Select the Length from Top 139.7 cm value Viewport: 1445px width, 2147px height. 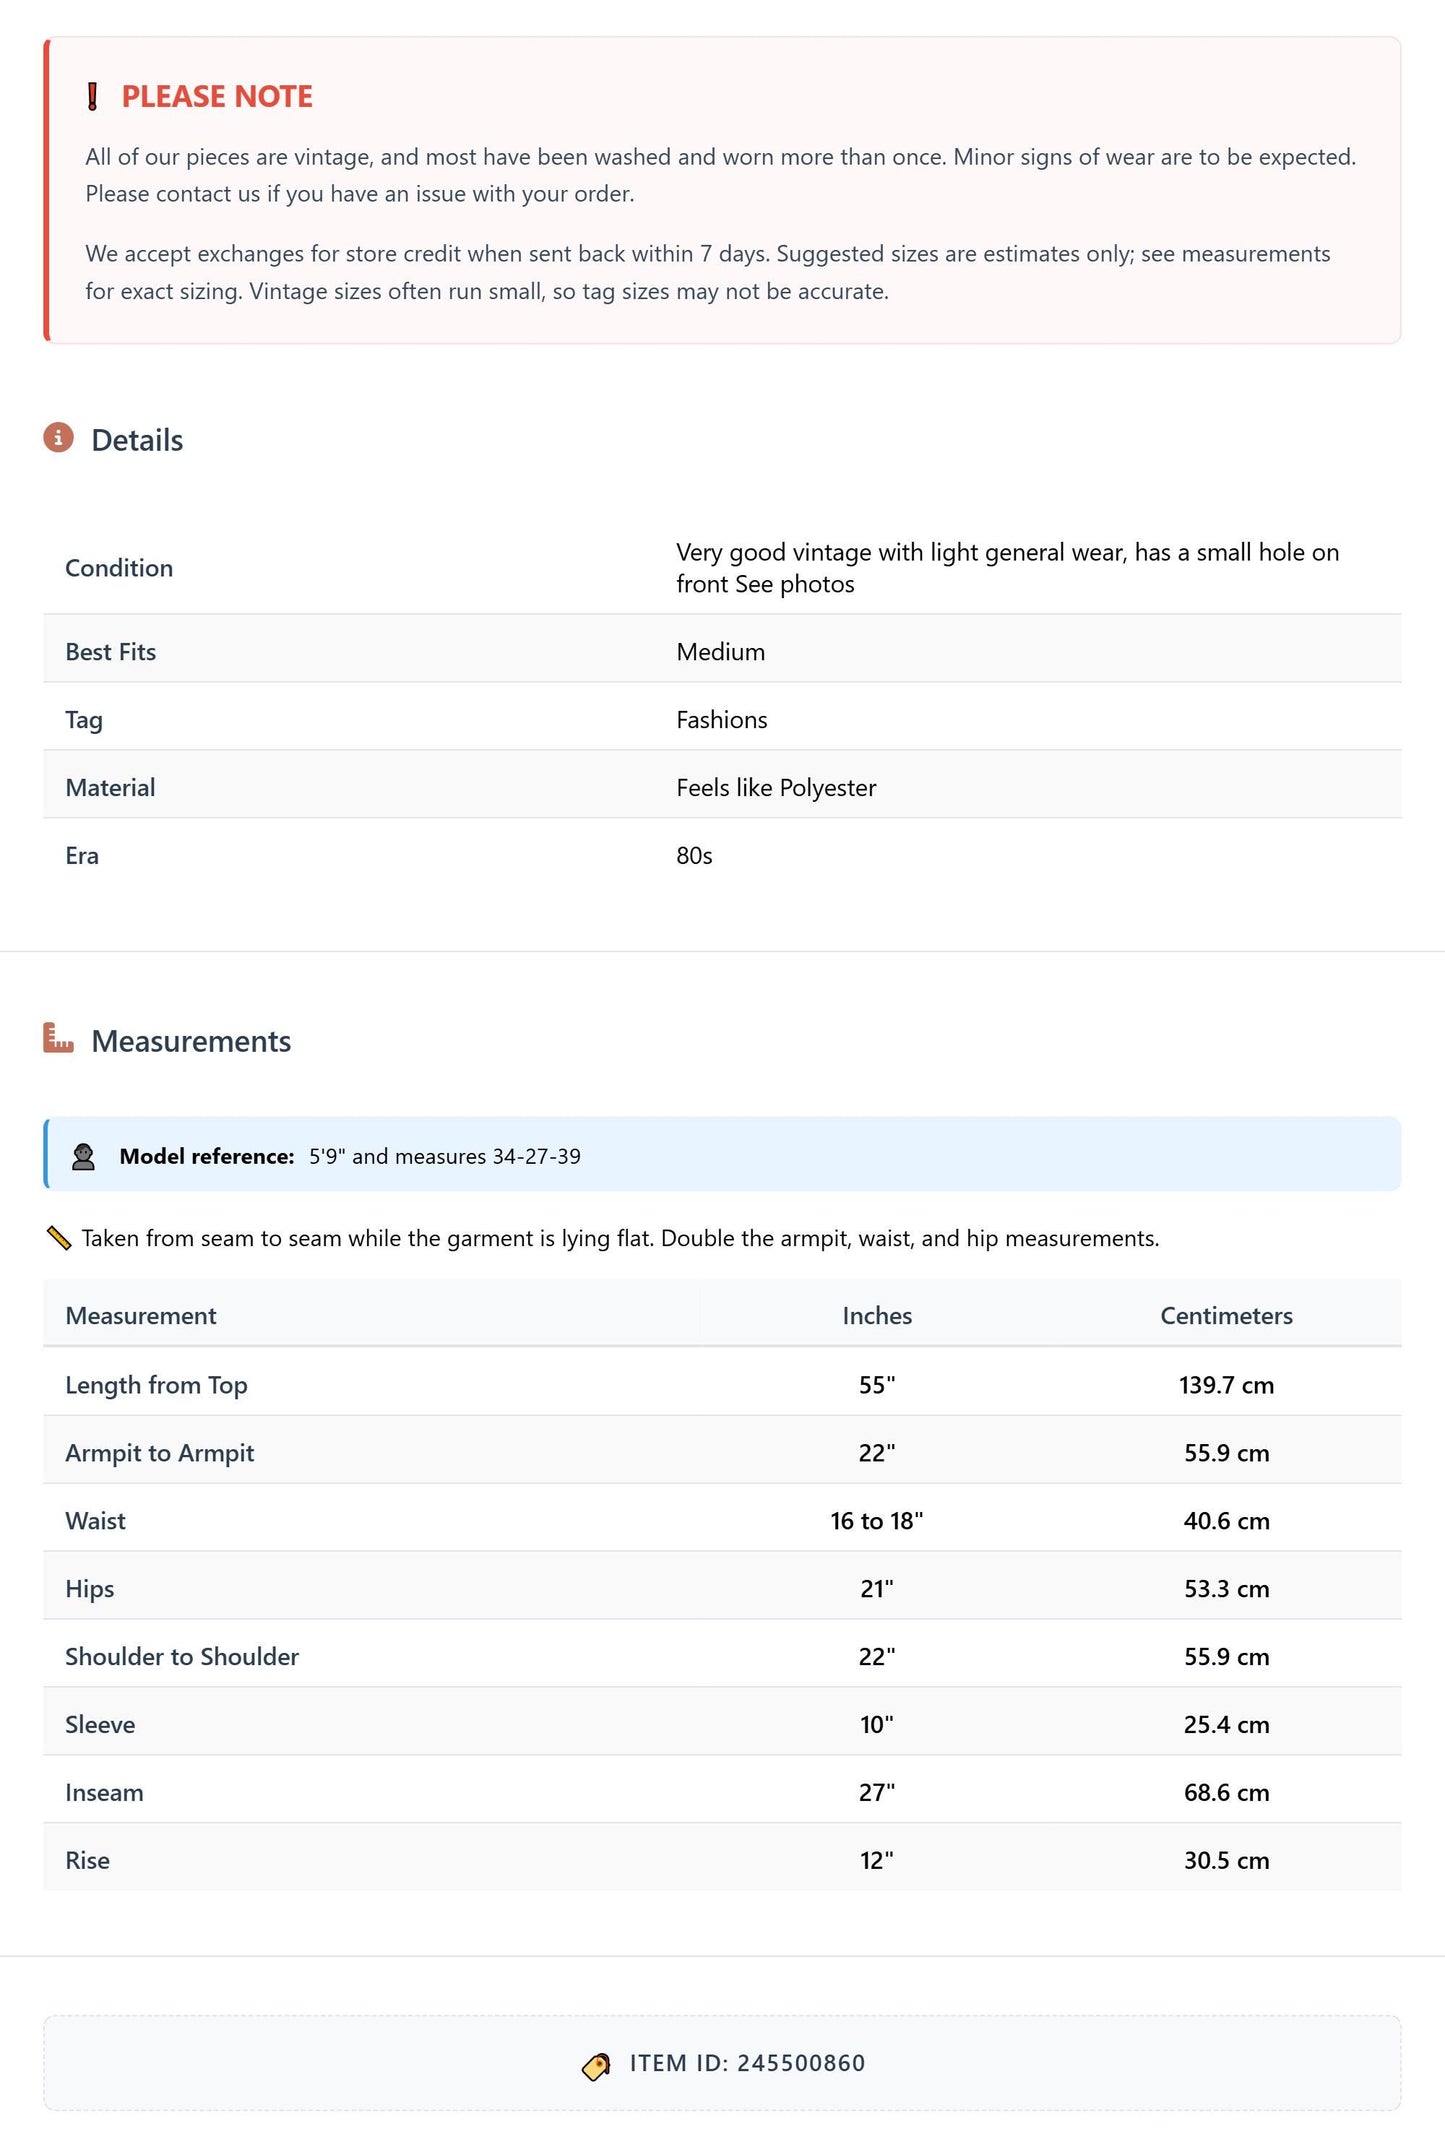1226,1385
